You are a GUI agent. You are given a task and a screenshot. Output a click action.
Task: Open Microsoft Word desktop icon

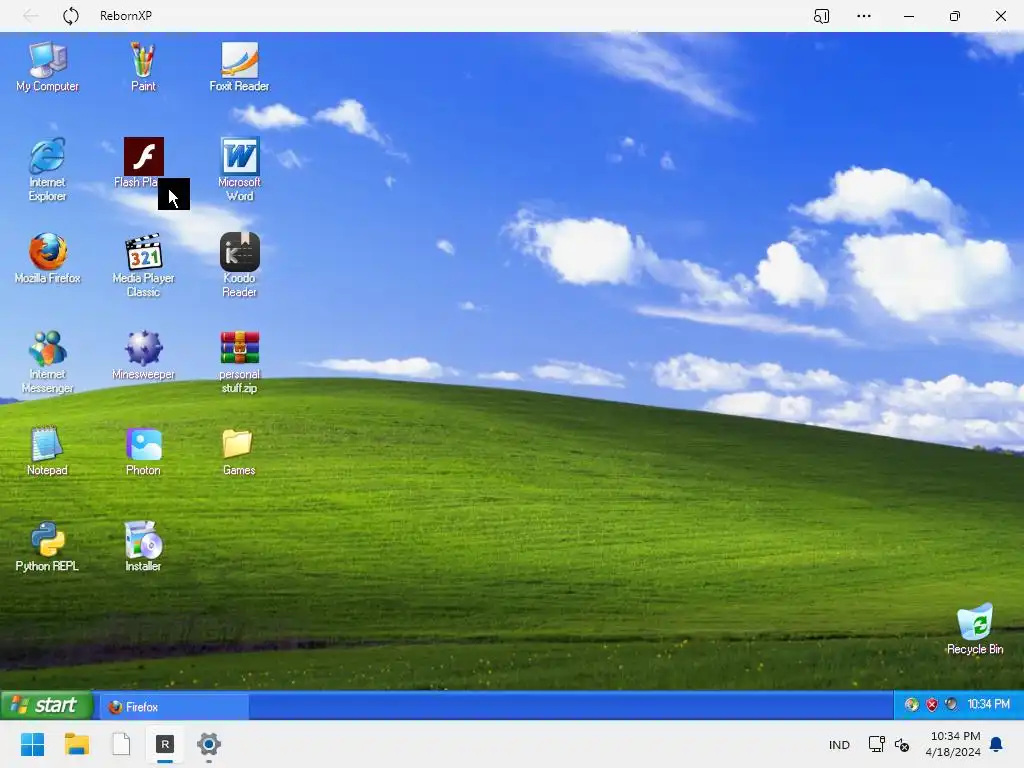tap(240, 169)
